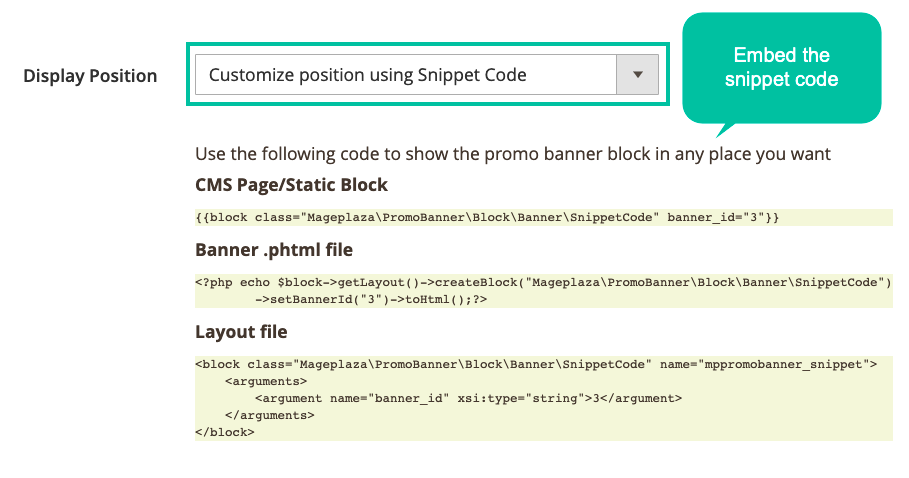Click 'mppromobanner_snippet' name in the layout code
The width and height of the screenshot is (909, 478).
tap(783, 364)
